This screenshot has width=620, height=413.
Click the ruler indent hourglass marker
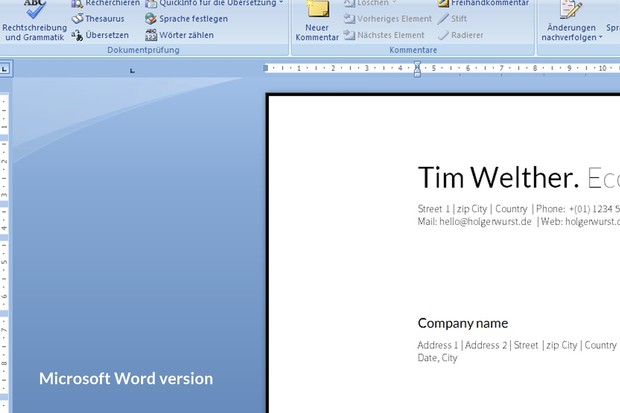point(417,69)
